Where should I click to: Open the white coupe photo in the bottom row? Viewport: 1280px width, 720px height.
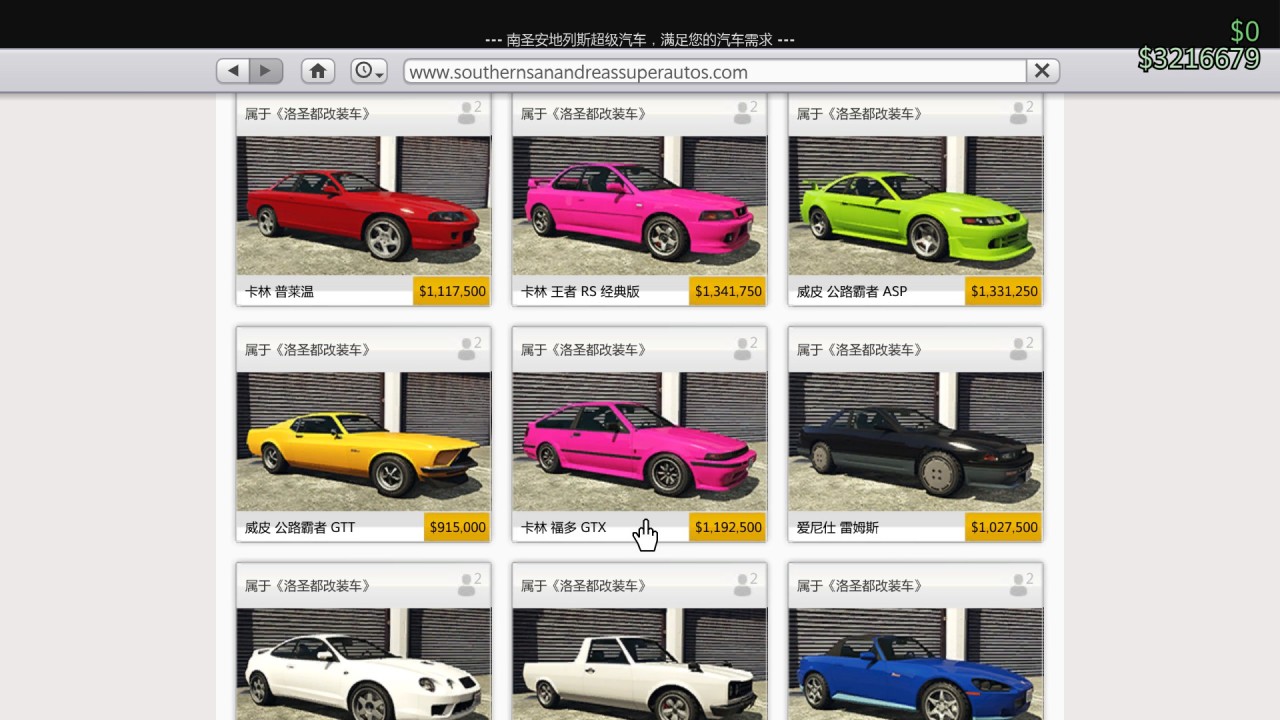point(364,664)
